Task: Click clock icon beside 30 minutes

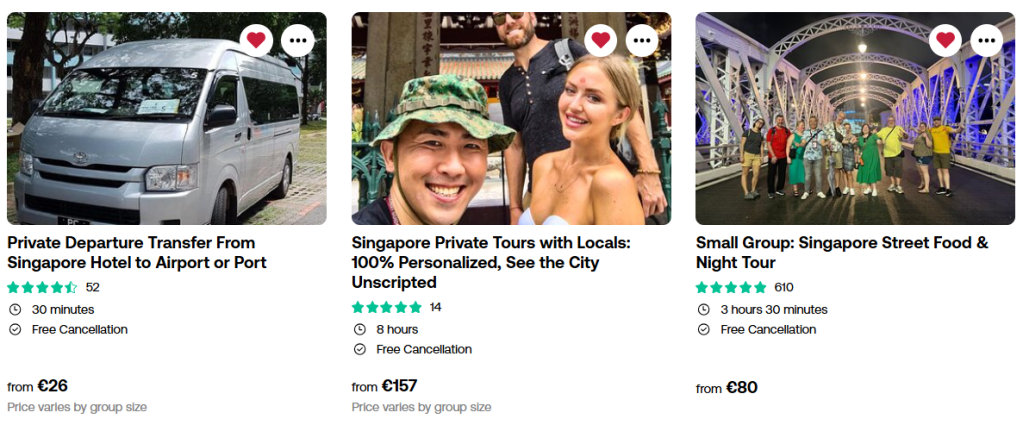Action: point(15,309)
